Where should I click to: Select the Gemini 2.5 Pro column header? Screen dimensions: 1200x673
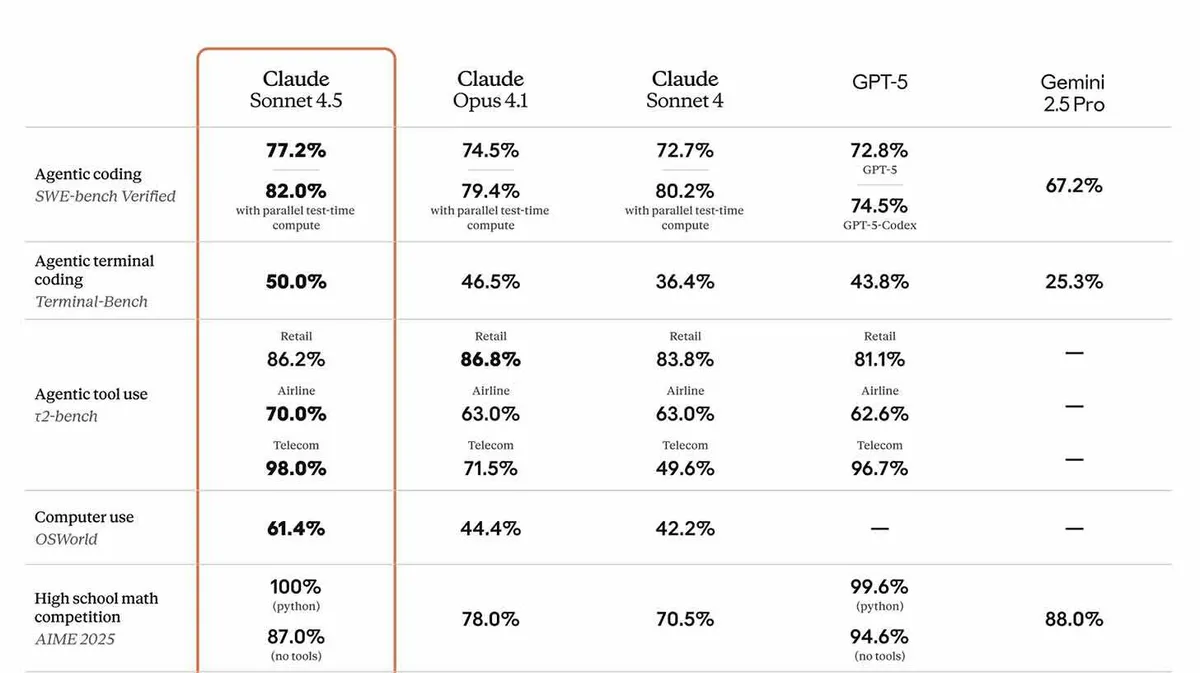click(1073, 93)
